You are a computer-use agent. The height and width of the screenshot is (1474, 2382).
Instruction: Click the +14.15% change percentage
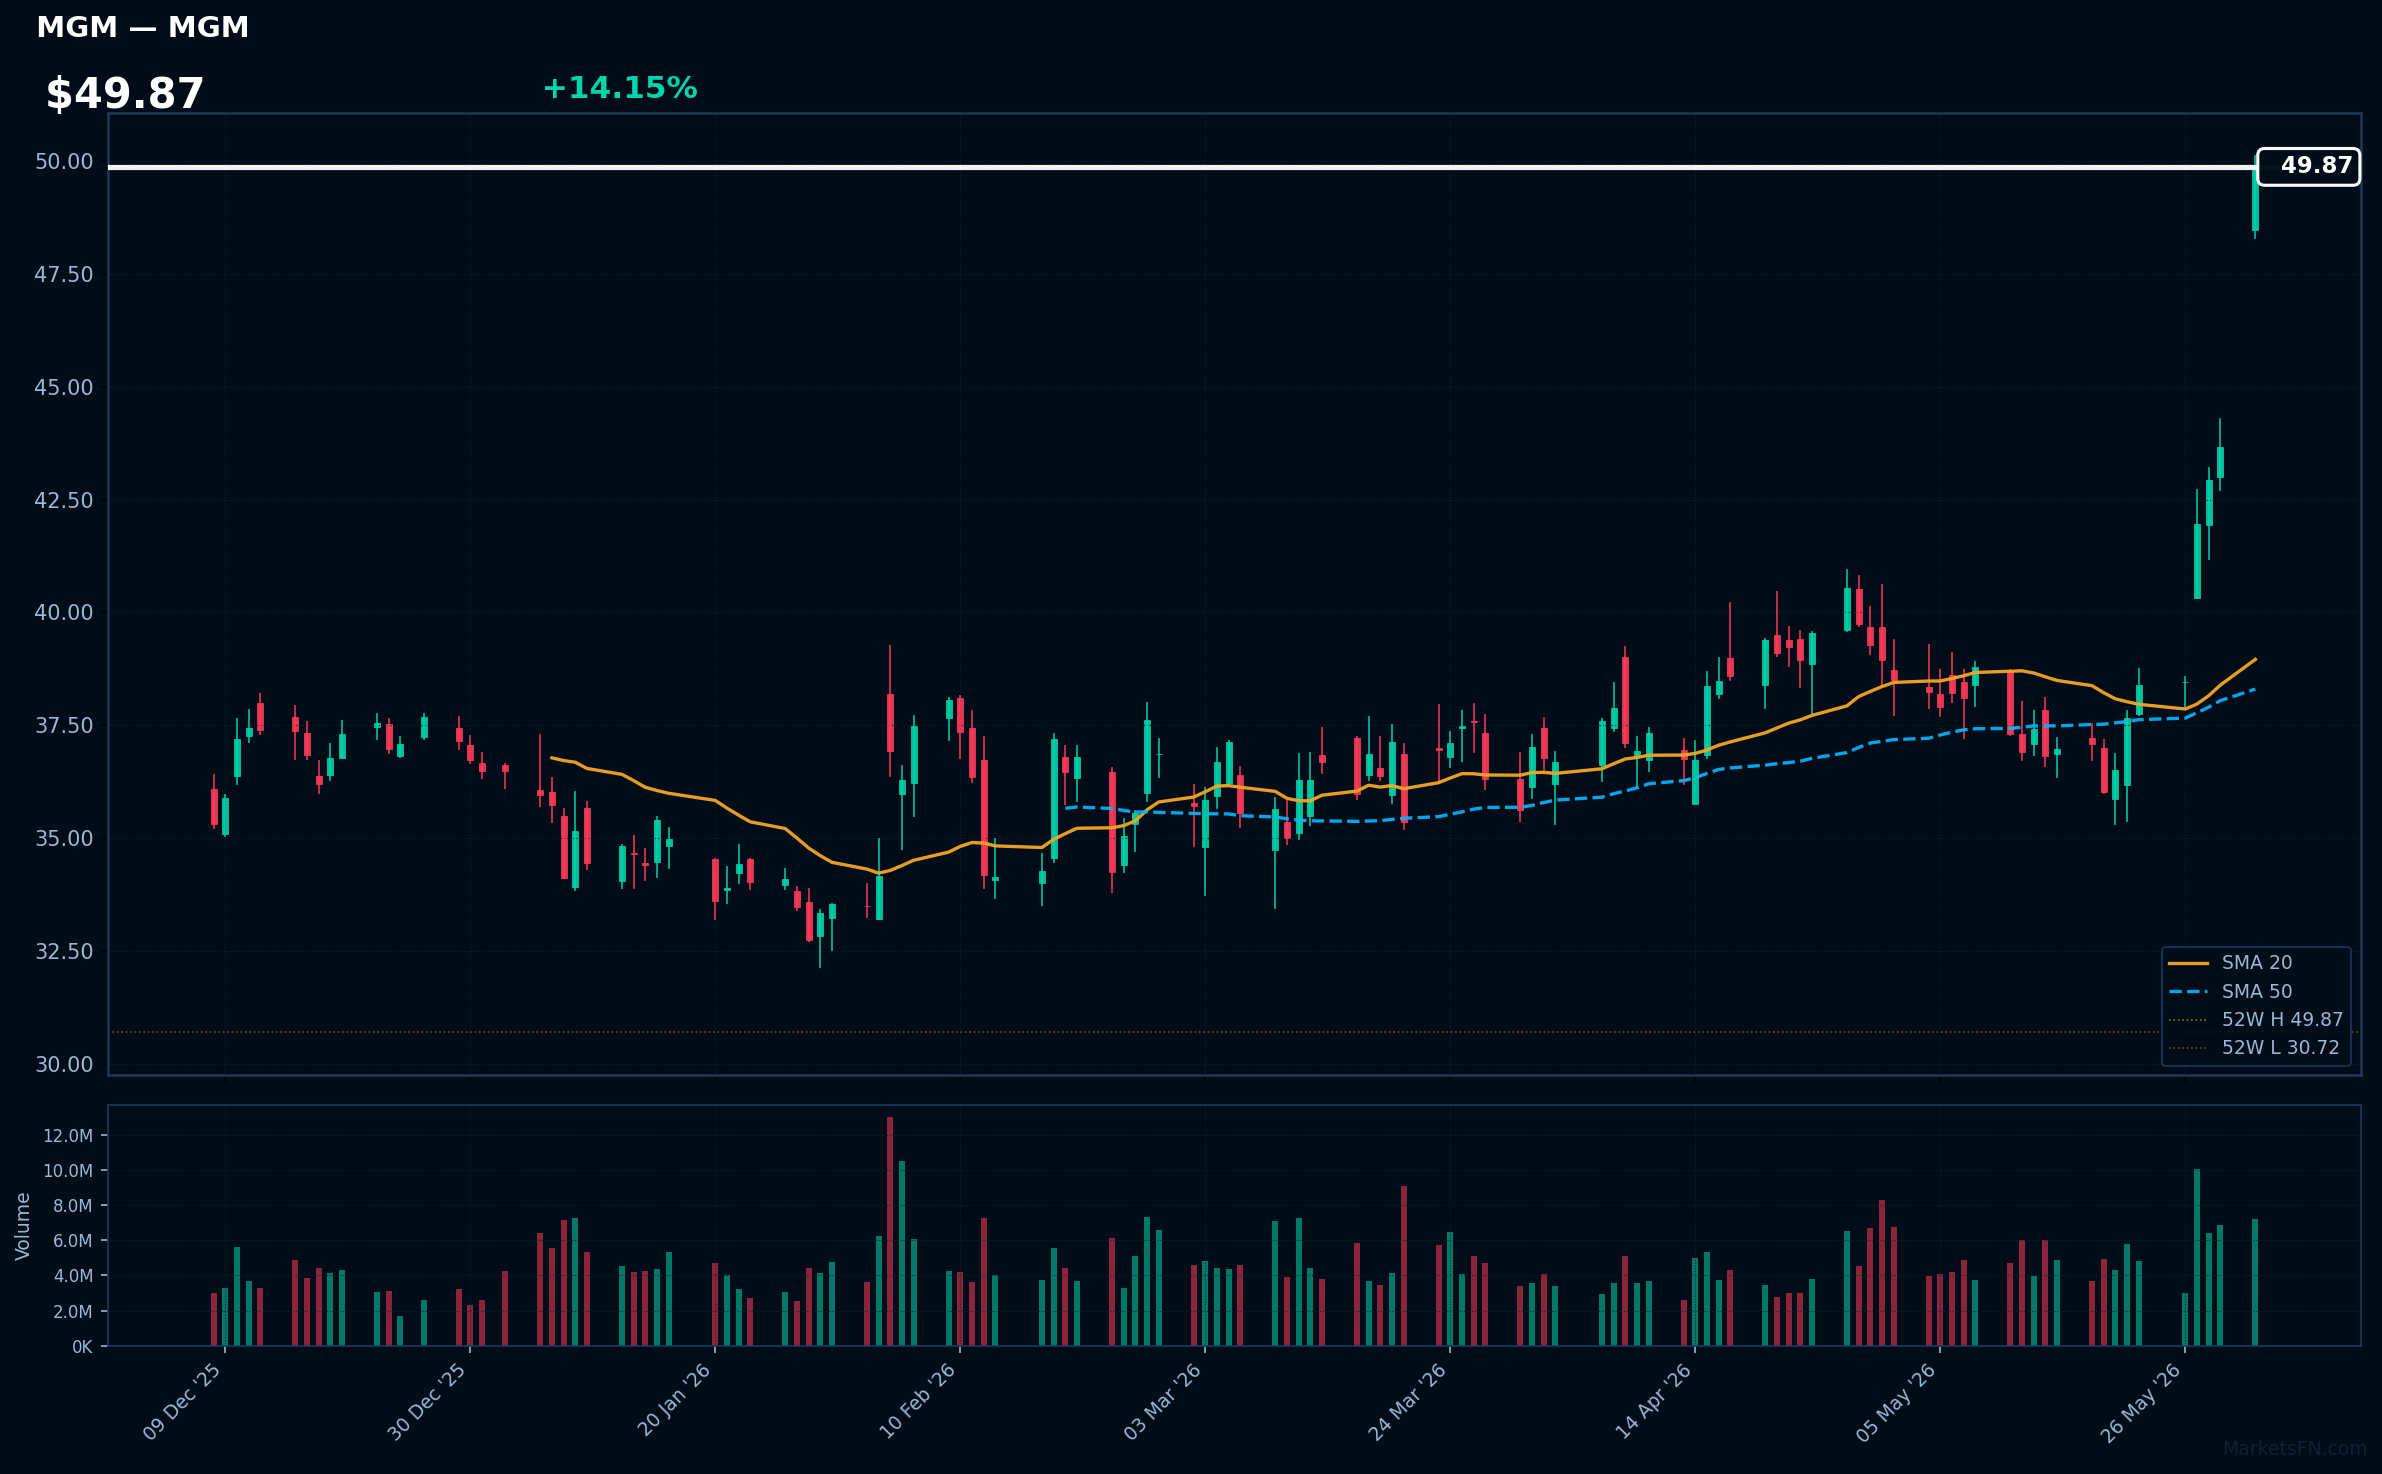[x=620, y=88]
